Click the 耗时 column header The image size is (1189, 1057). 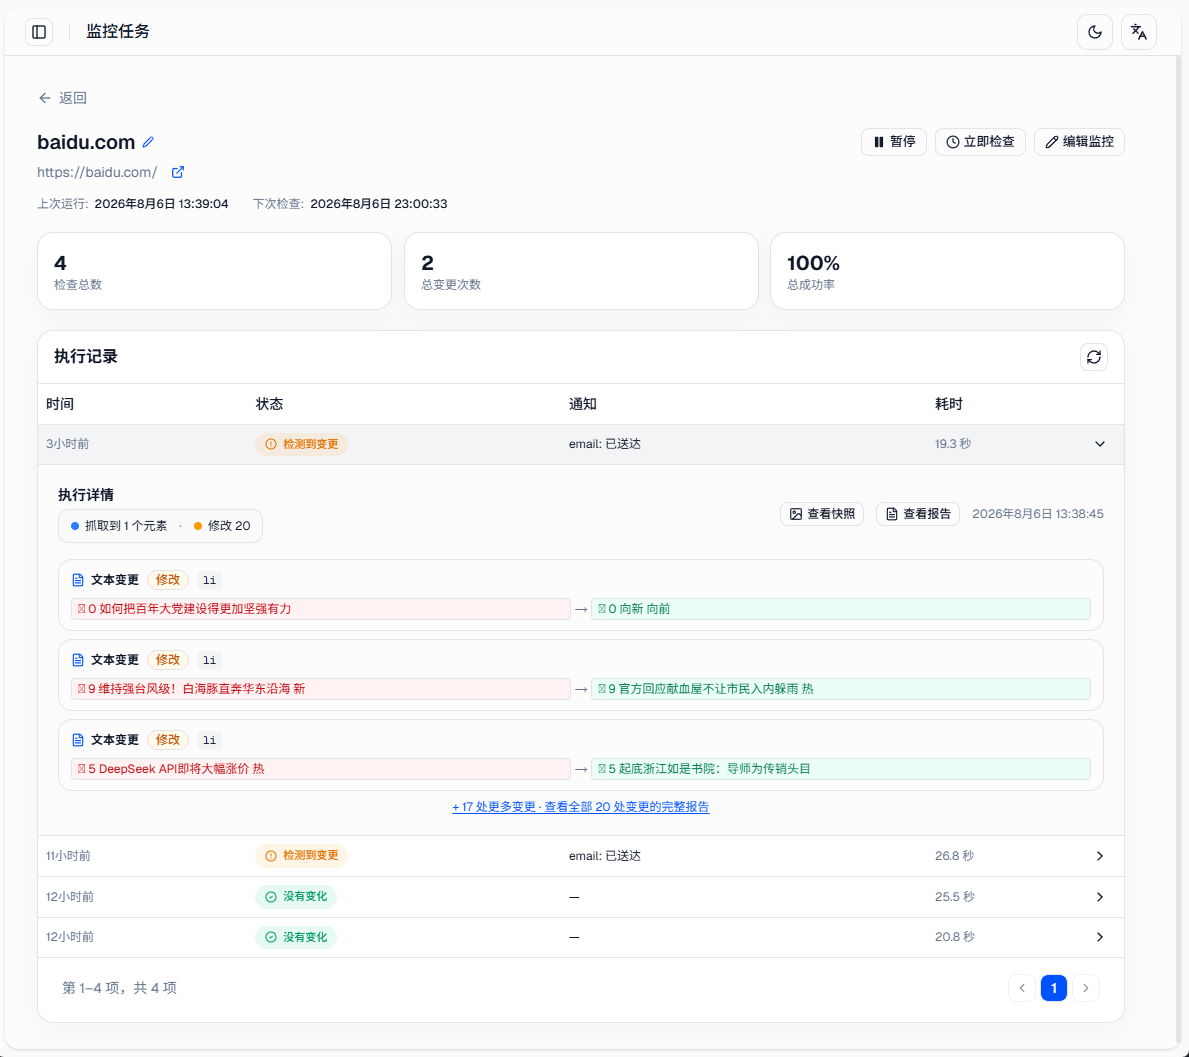click(x=949, y=404)
